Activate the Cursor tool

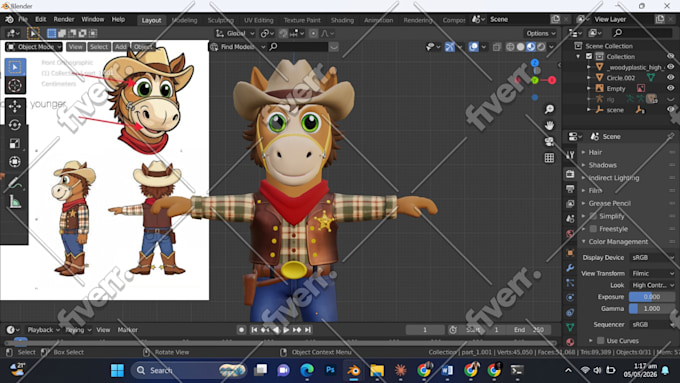(15, 85)
